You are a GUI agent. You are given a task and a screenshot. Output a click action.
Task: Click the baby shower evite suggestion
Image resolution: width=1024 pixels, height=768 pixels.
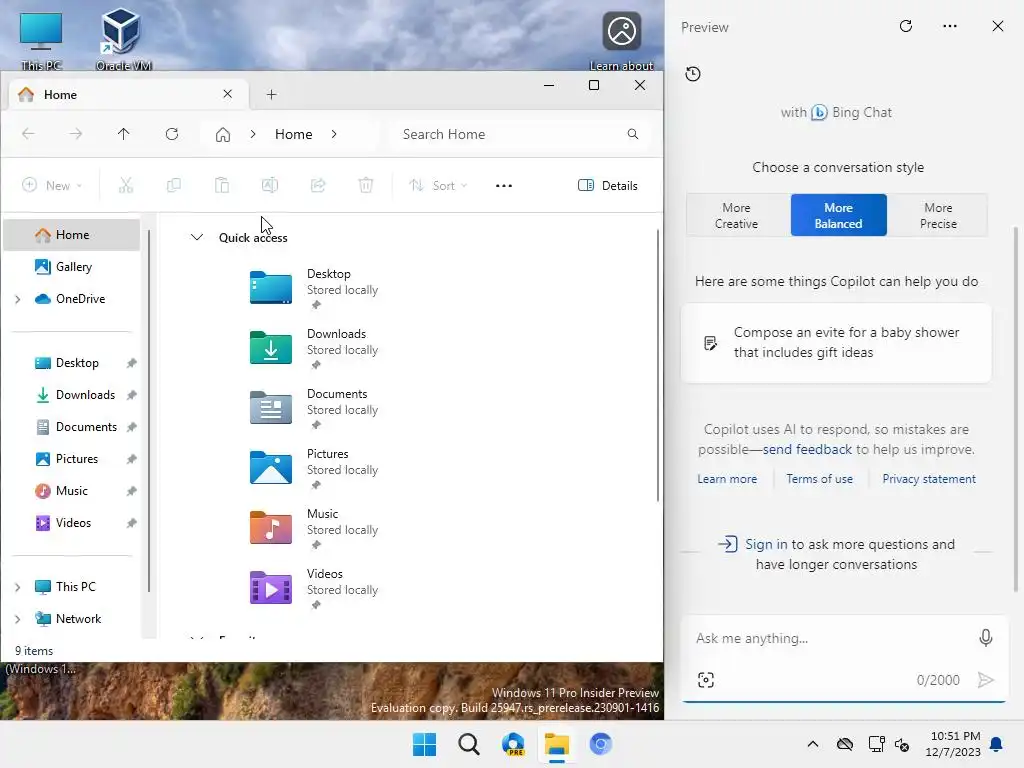[x=836, y=343]
